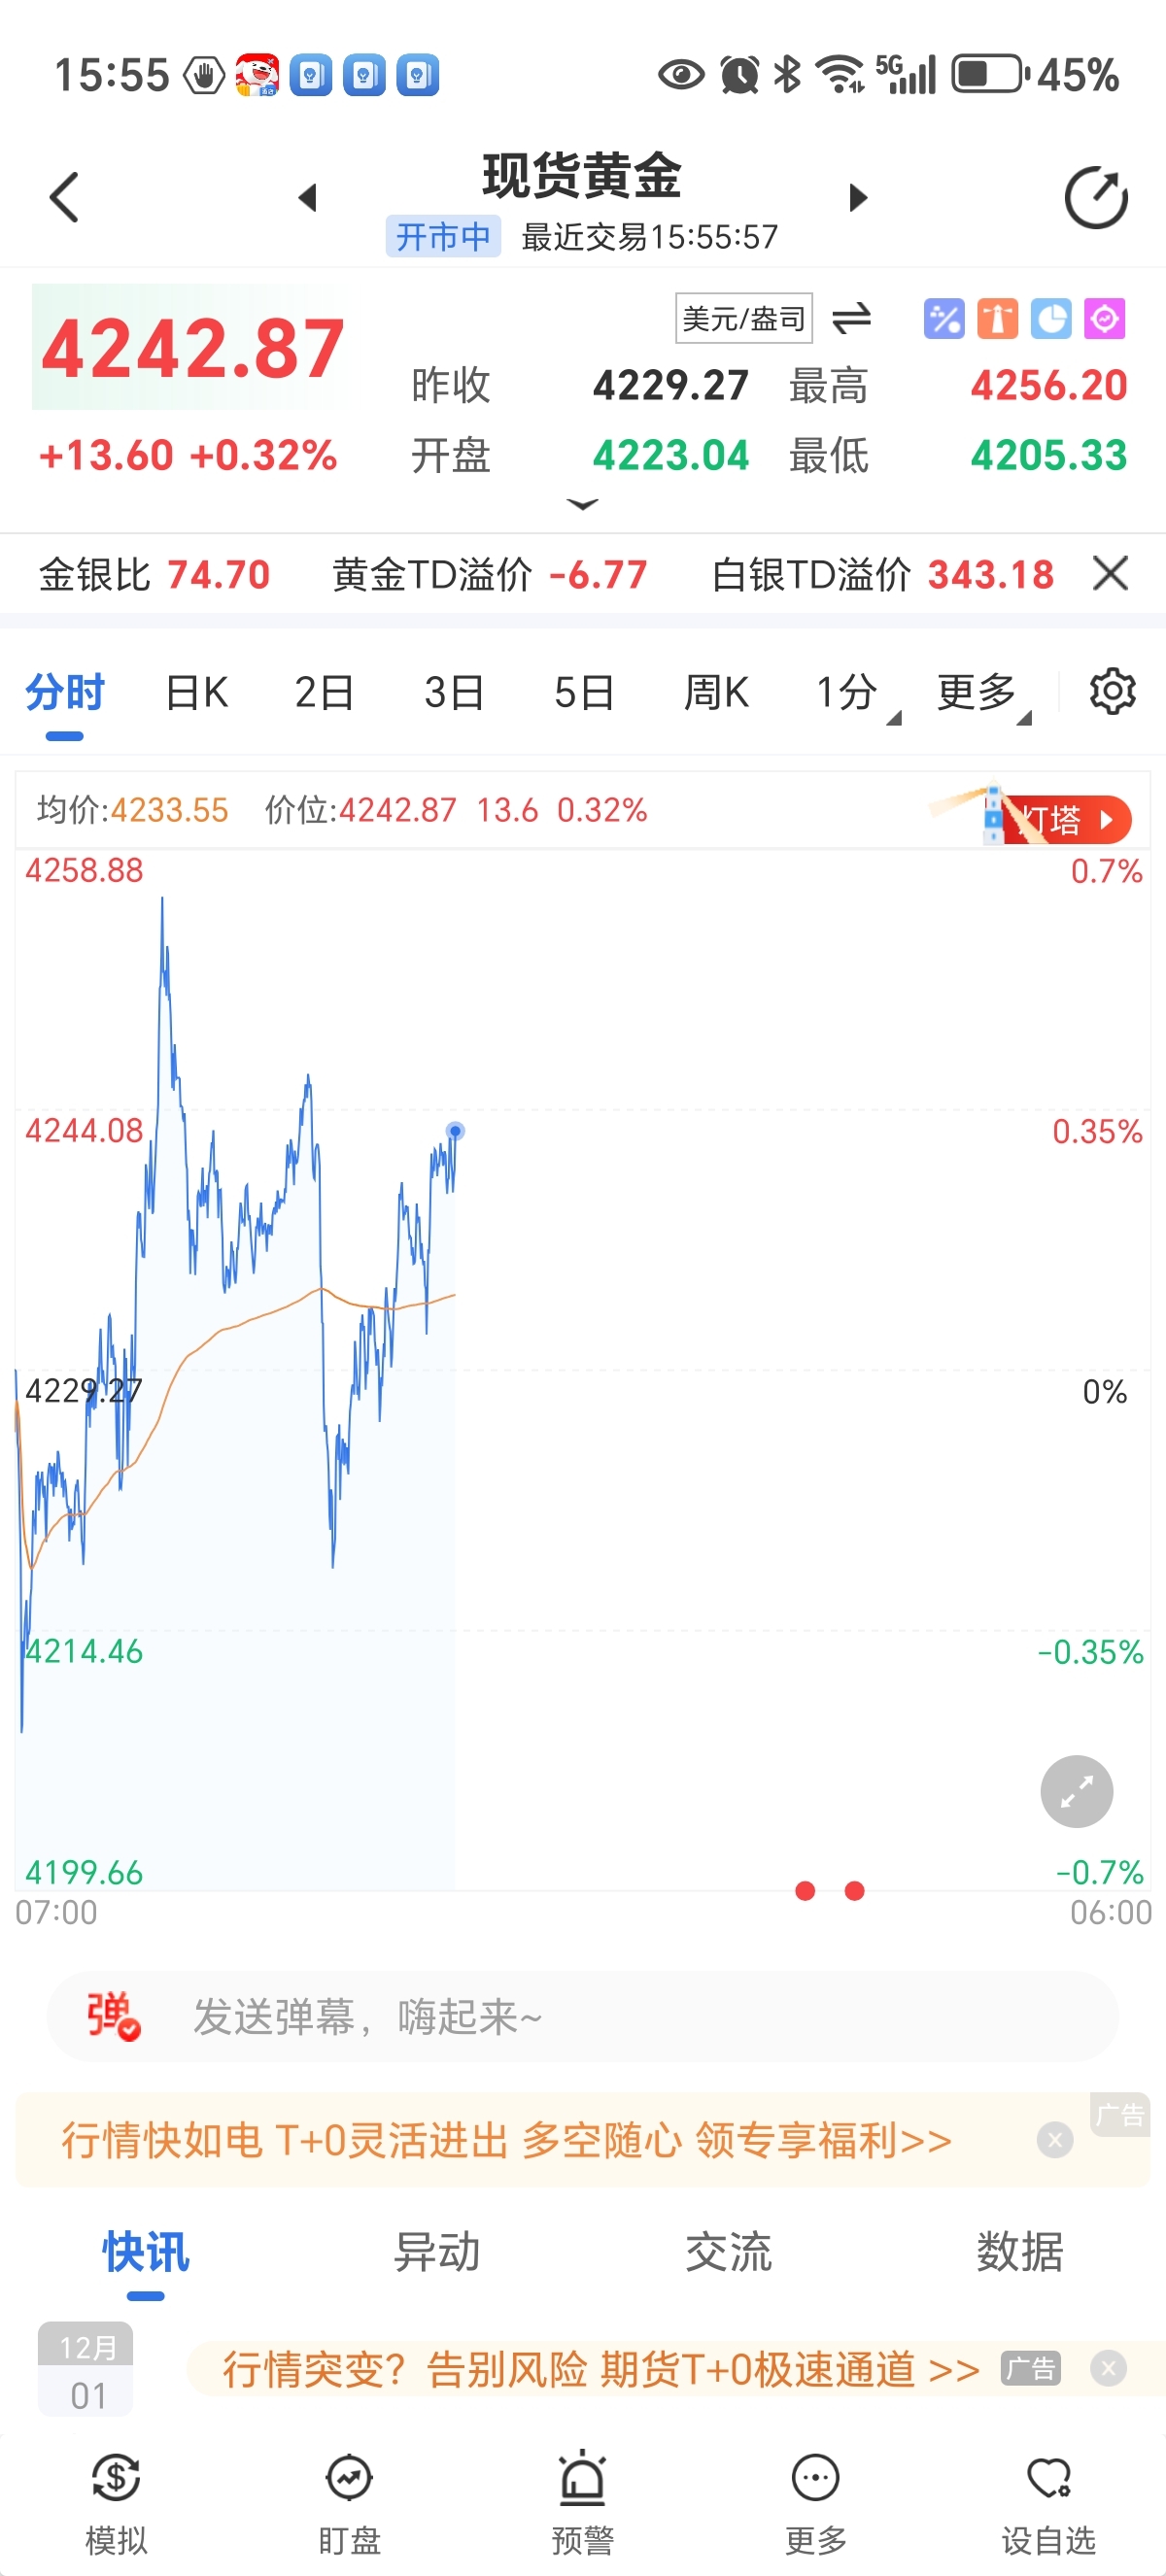Tap the purple percent tool icon
This screenshot has height=2576, width=1166.
pyautogui.click(x=943, y=319)
